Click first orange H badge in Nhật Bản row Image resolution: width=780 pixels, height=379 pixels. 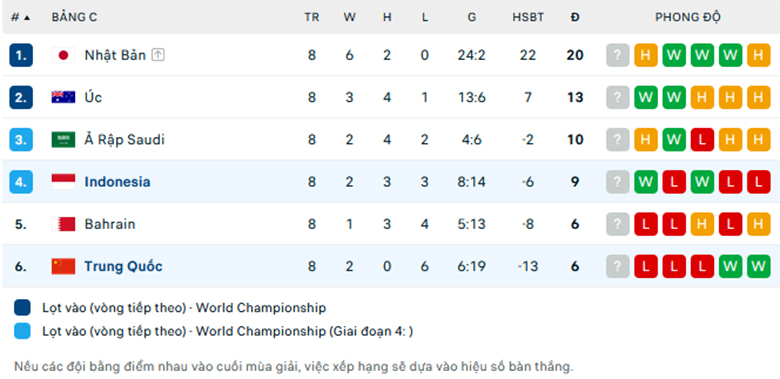click(646, 55)
